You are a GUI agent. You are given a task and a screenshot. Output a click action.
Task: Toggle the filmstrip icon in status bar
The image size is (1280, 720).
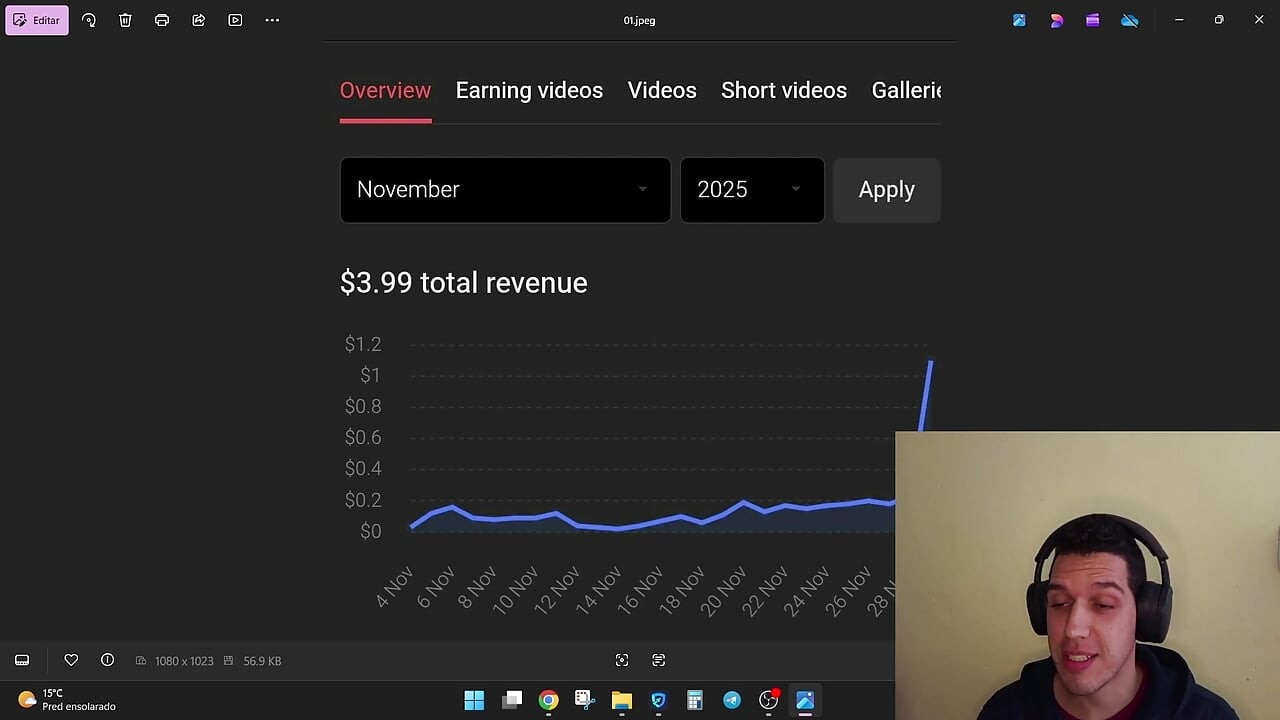(x=22, y=660)
